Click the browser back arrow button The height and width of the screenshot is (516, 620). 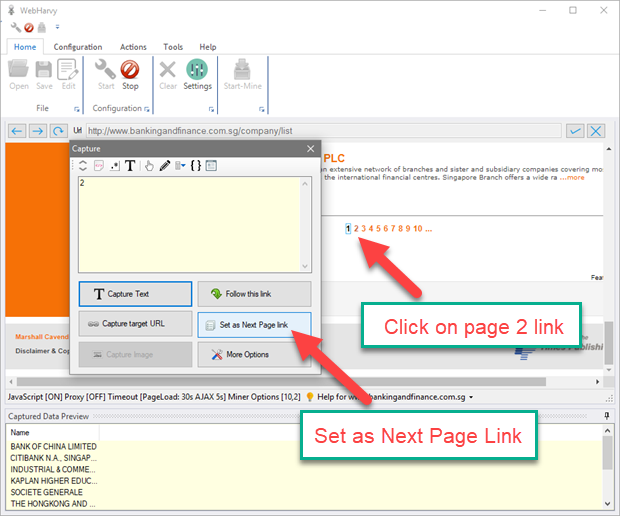[17, 130]
